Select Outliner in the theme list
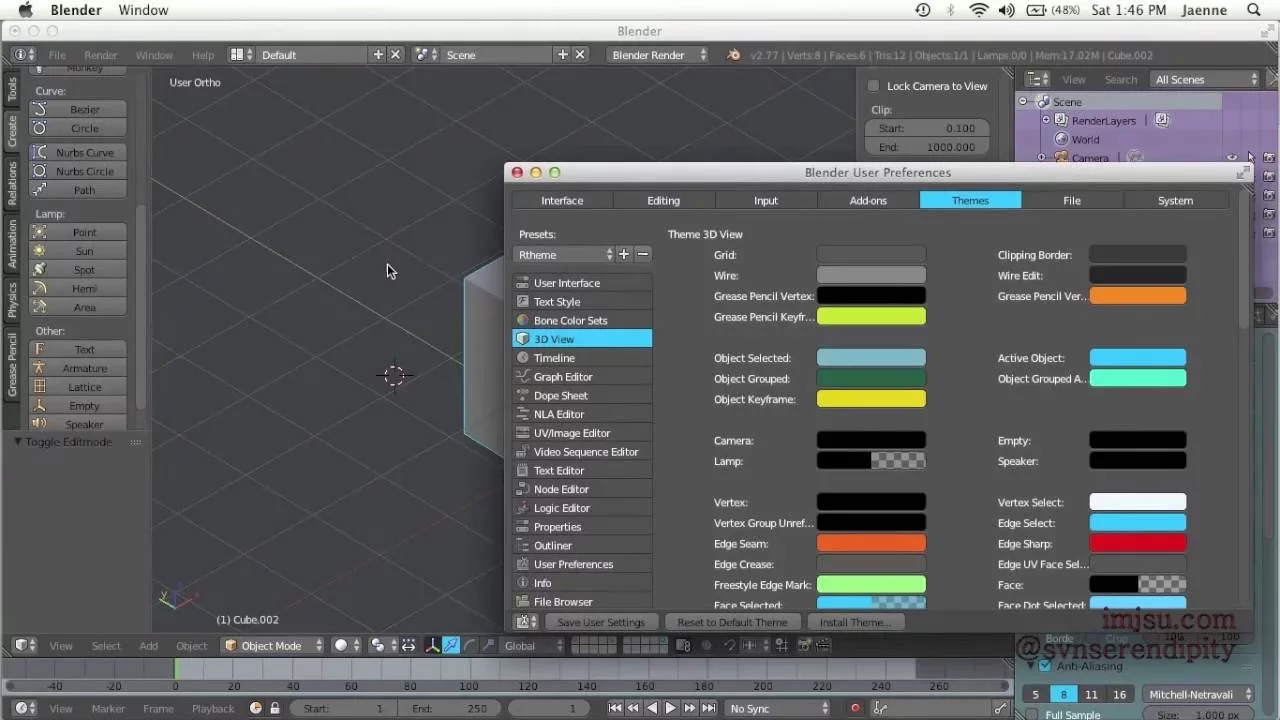The height and width of the screenshot is (720, 1280). pos(582,545)
